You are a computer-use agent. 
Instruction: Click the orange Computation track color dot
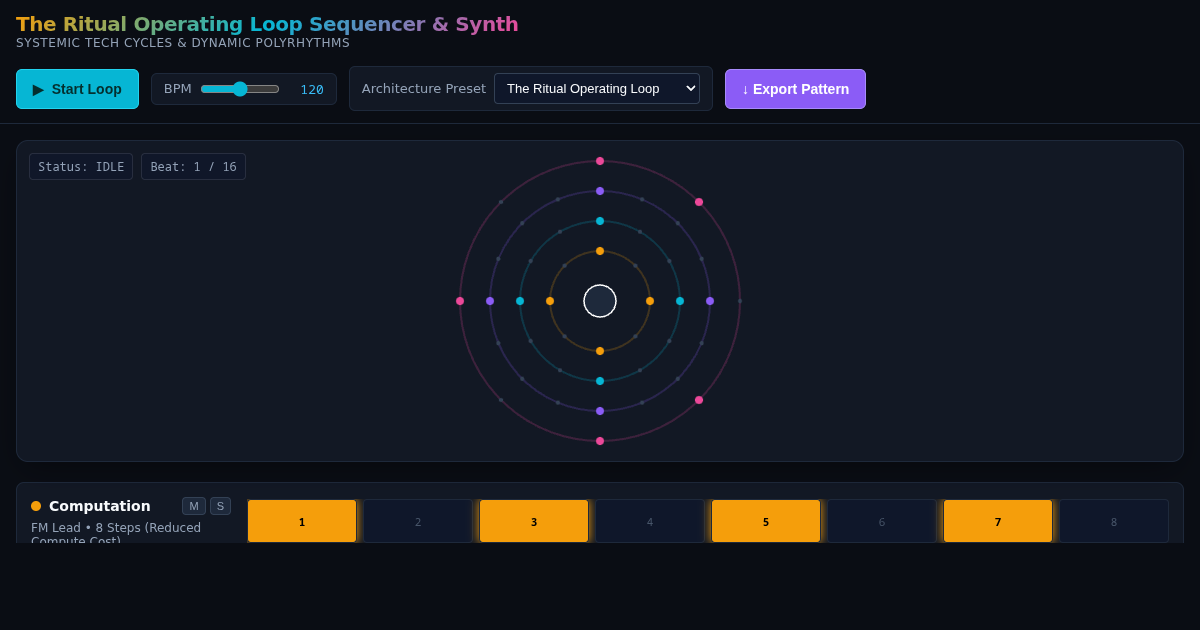36,506
